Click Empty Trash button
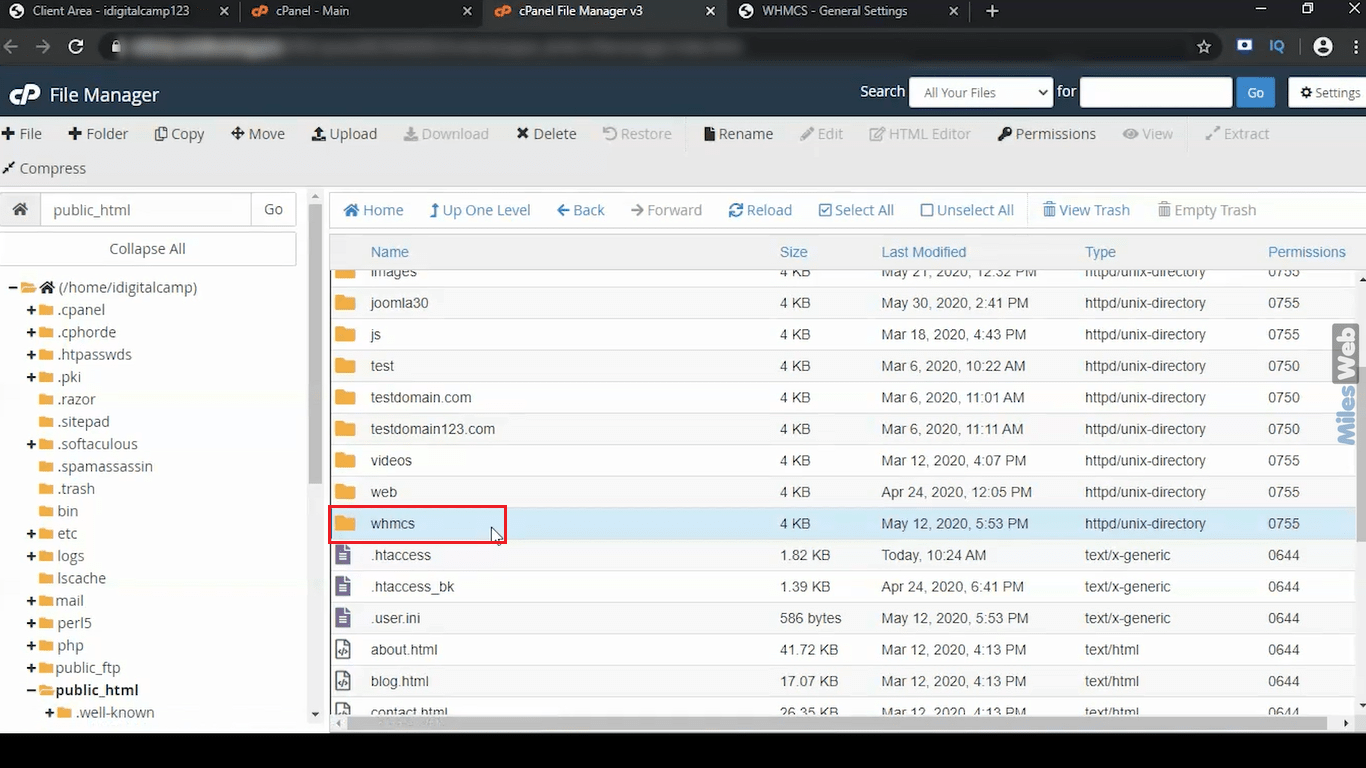 (1207, 210)
